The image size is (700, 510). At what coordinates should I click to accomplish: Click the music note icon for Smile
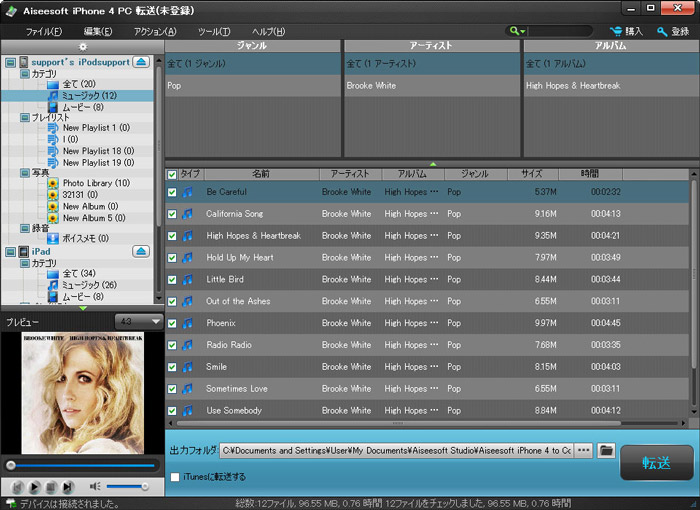click(x=188, y=367)
